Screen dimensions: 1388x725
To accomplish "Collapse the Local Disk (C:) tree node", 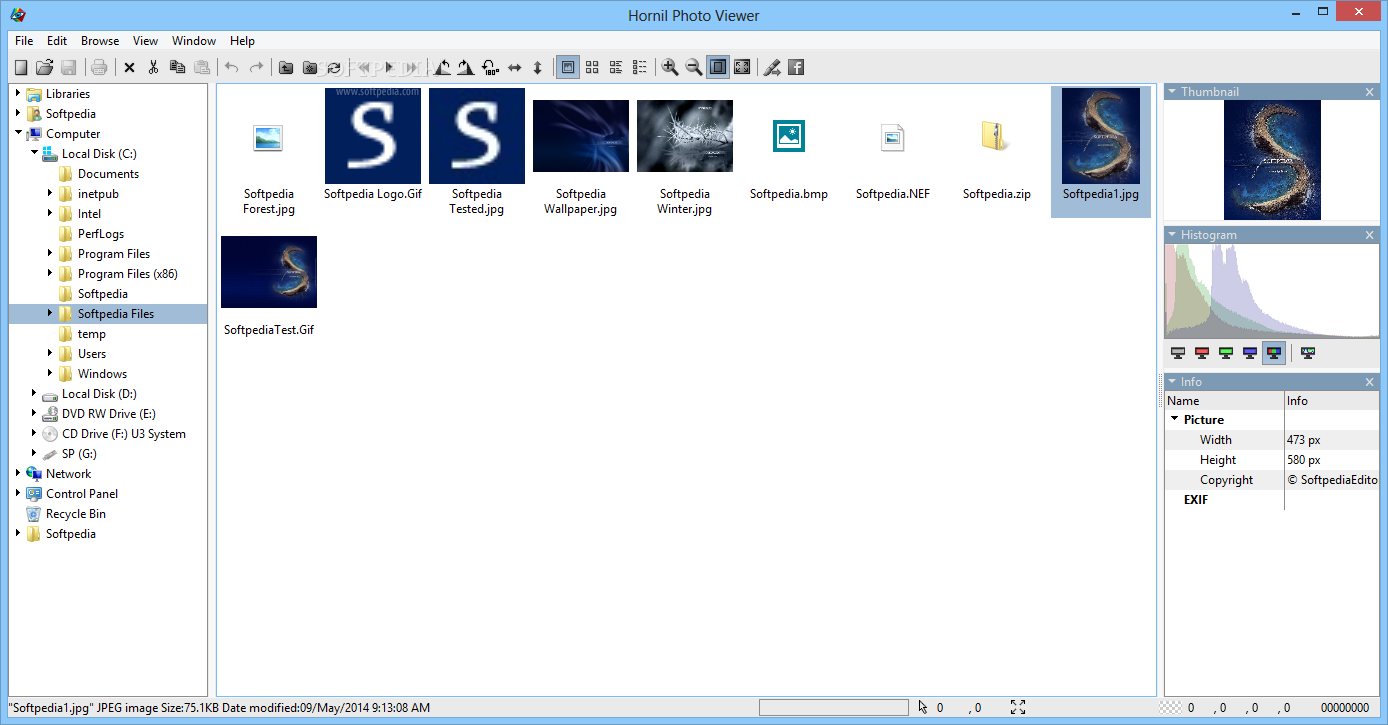I will [x=34, y=153].
